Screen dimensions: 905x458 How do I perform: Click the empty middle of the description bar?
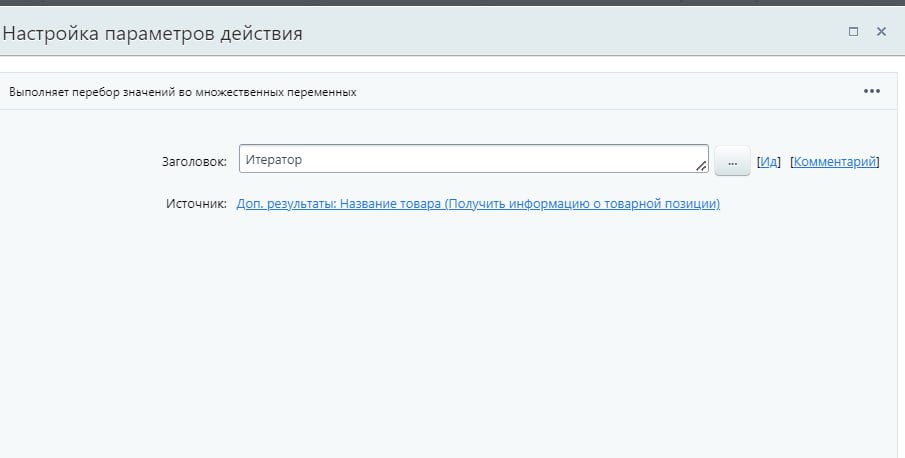pos(600,92)
